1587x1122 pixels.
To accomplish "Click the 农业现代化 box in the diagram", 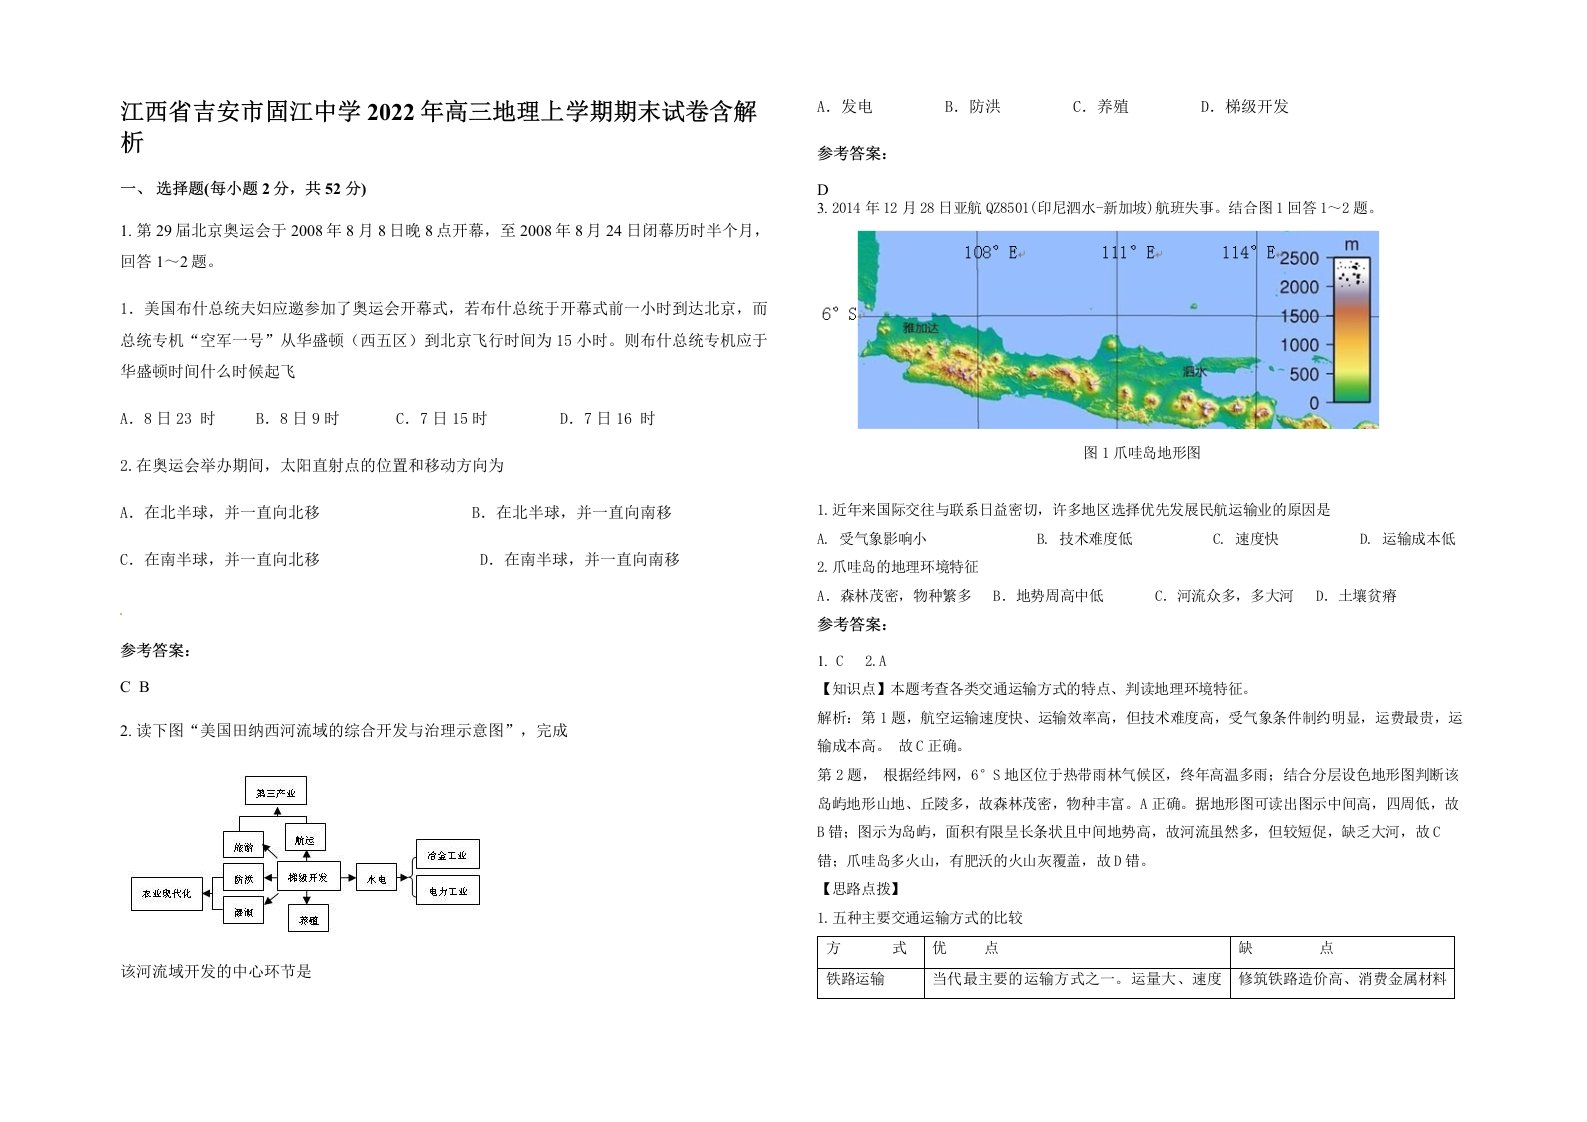I will click(x=166, y=893).
